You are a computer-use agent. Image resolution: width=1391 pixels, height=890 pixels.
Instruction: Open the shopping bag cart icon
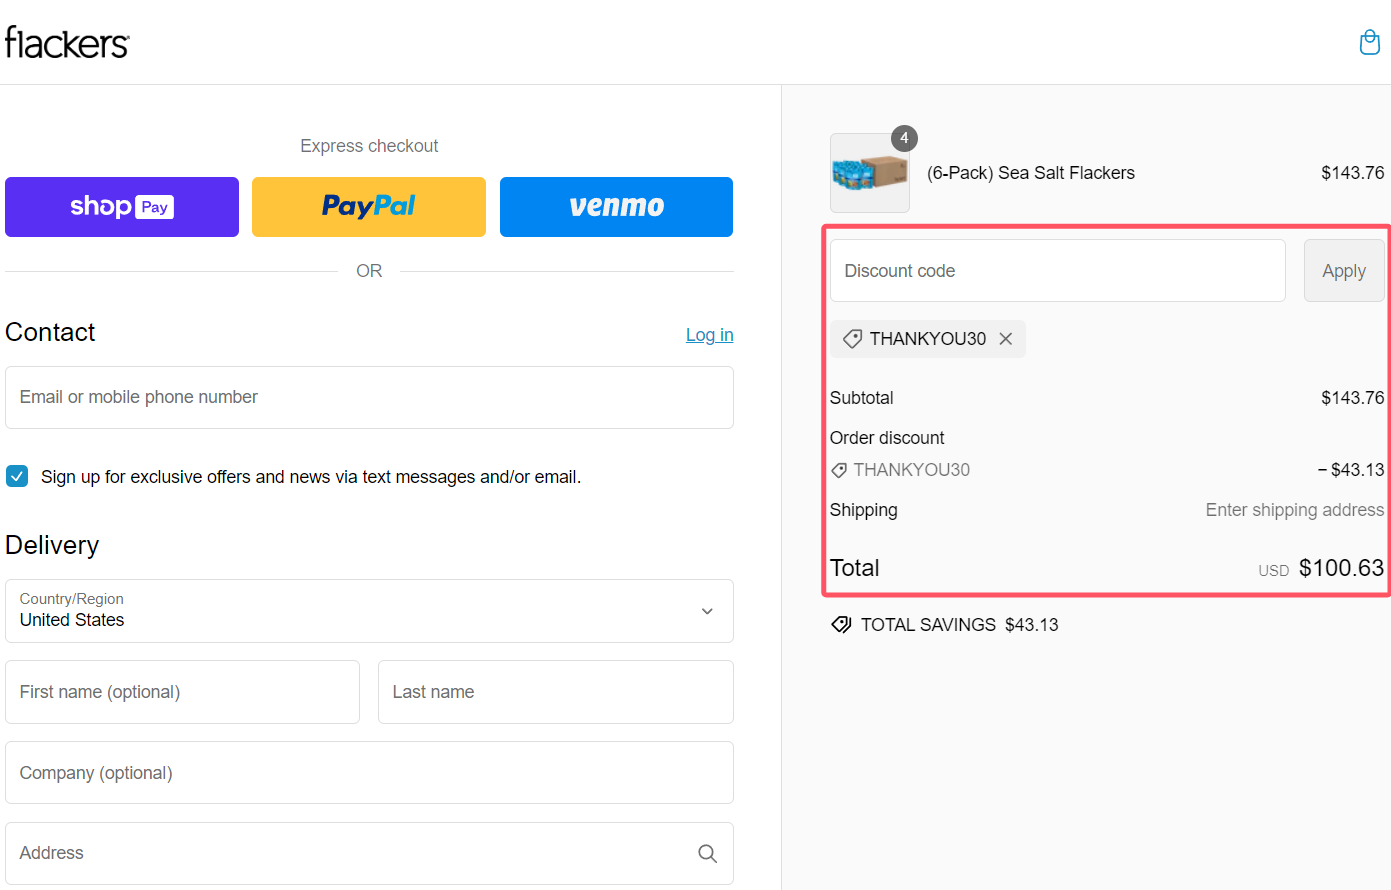click(x=1369, y=42)
